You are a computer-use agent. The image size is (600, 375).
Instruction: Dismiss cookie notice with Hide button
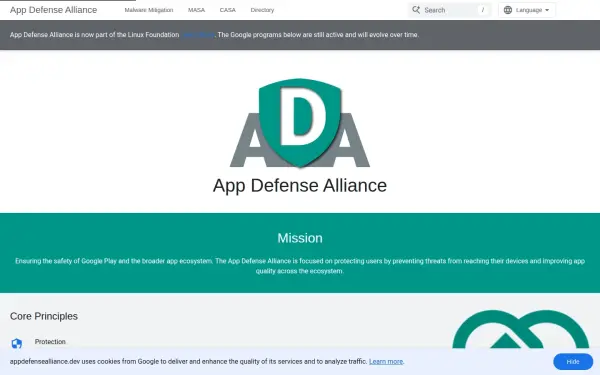coord(572,362)
